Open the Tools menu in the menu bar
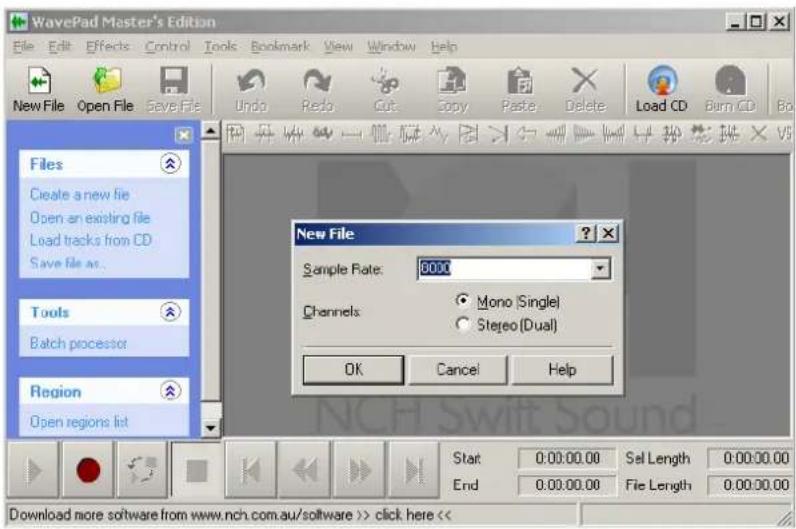The height and width of the screenshot is (529, 796). coord(220,47)
